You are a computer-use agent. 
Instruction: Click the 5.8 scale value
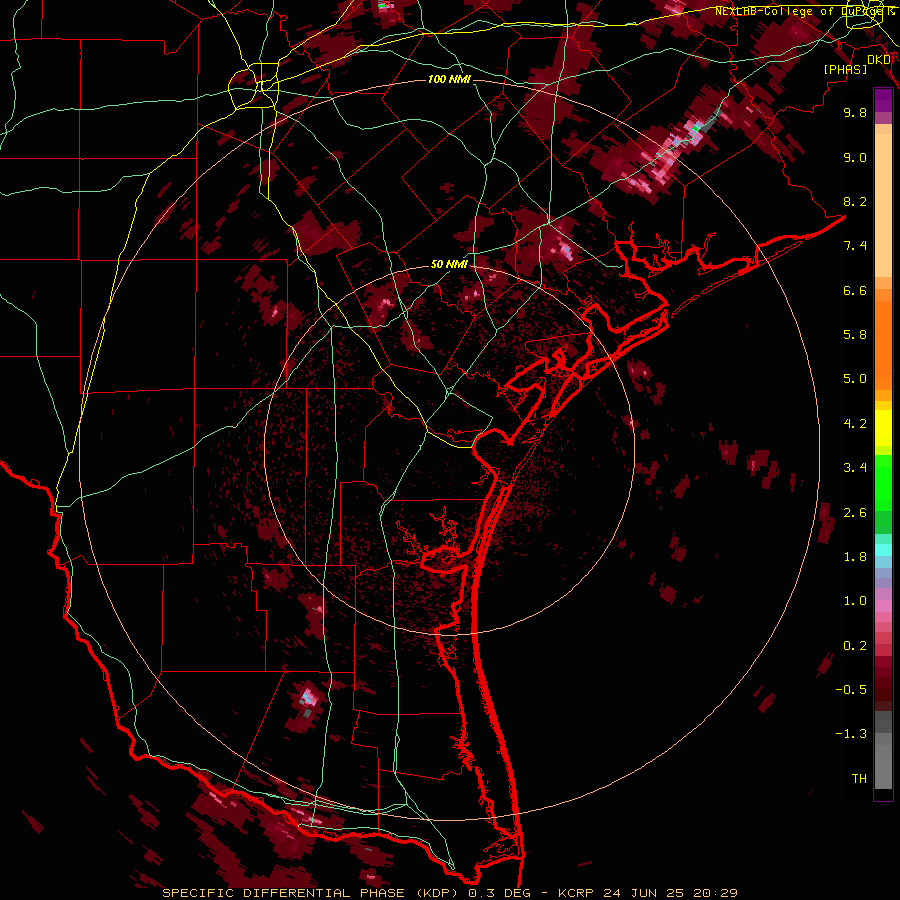click(x=855, y=335)
